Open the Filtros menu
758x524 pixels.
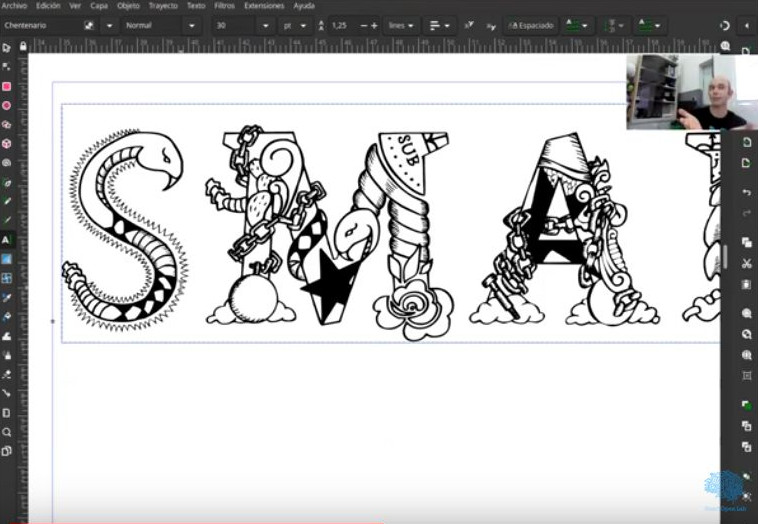pos(224,6)
